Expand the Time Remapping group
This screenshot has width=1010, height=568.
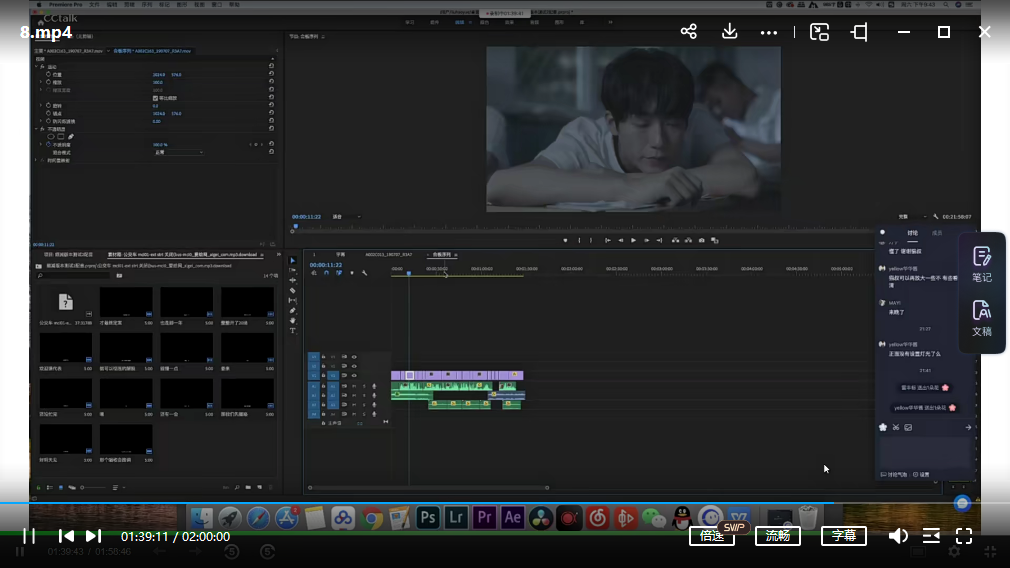coord(36,160)
